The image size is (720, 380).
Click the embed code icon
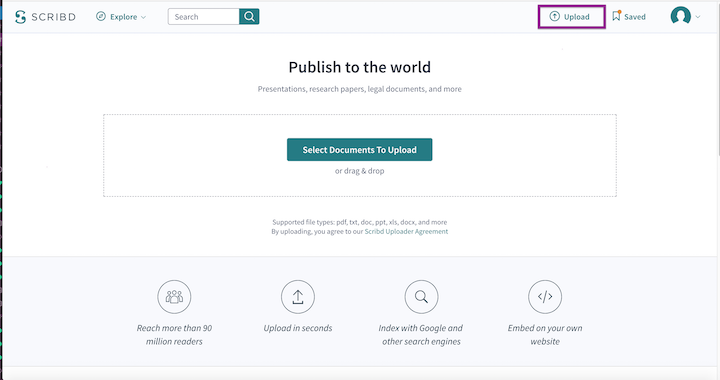pos(545,297)
